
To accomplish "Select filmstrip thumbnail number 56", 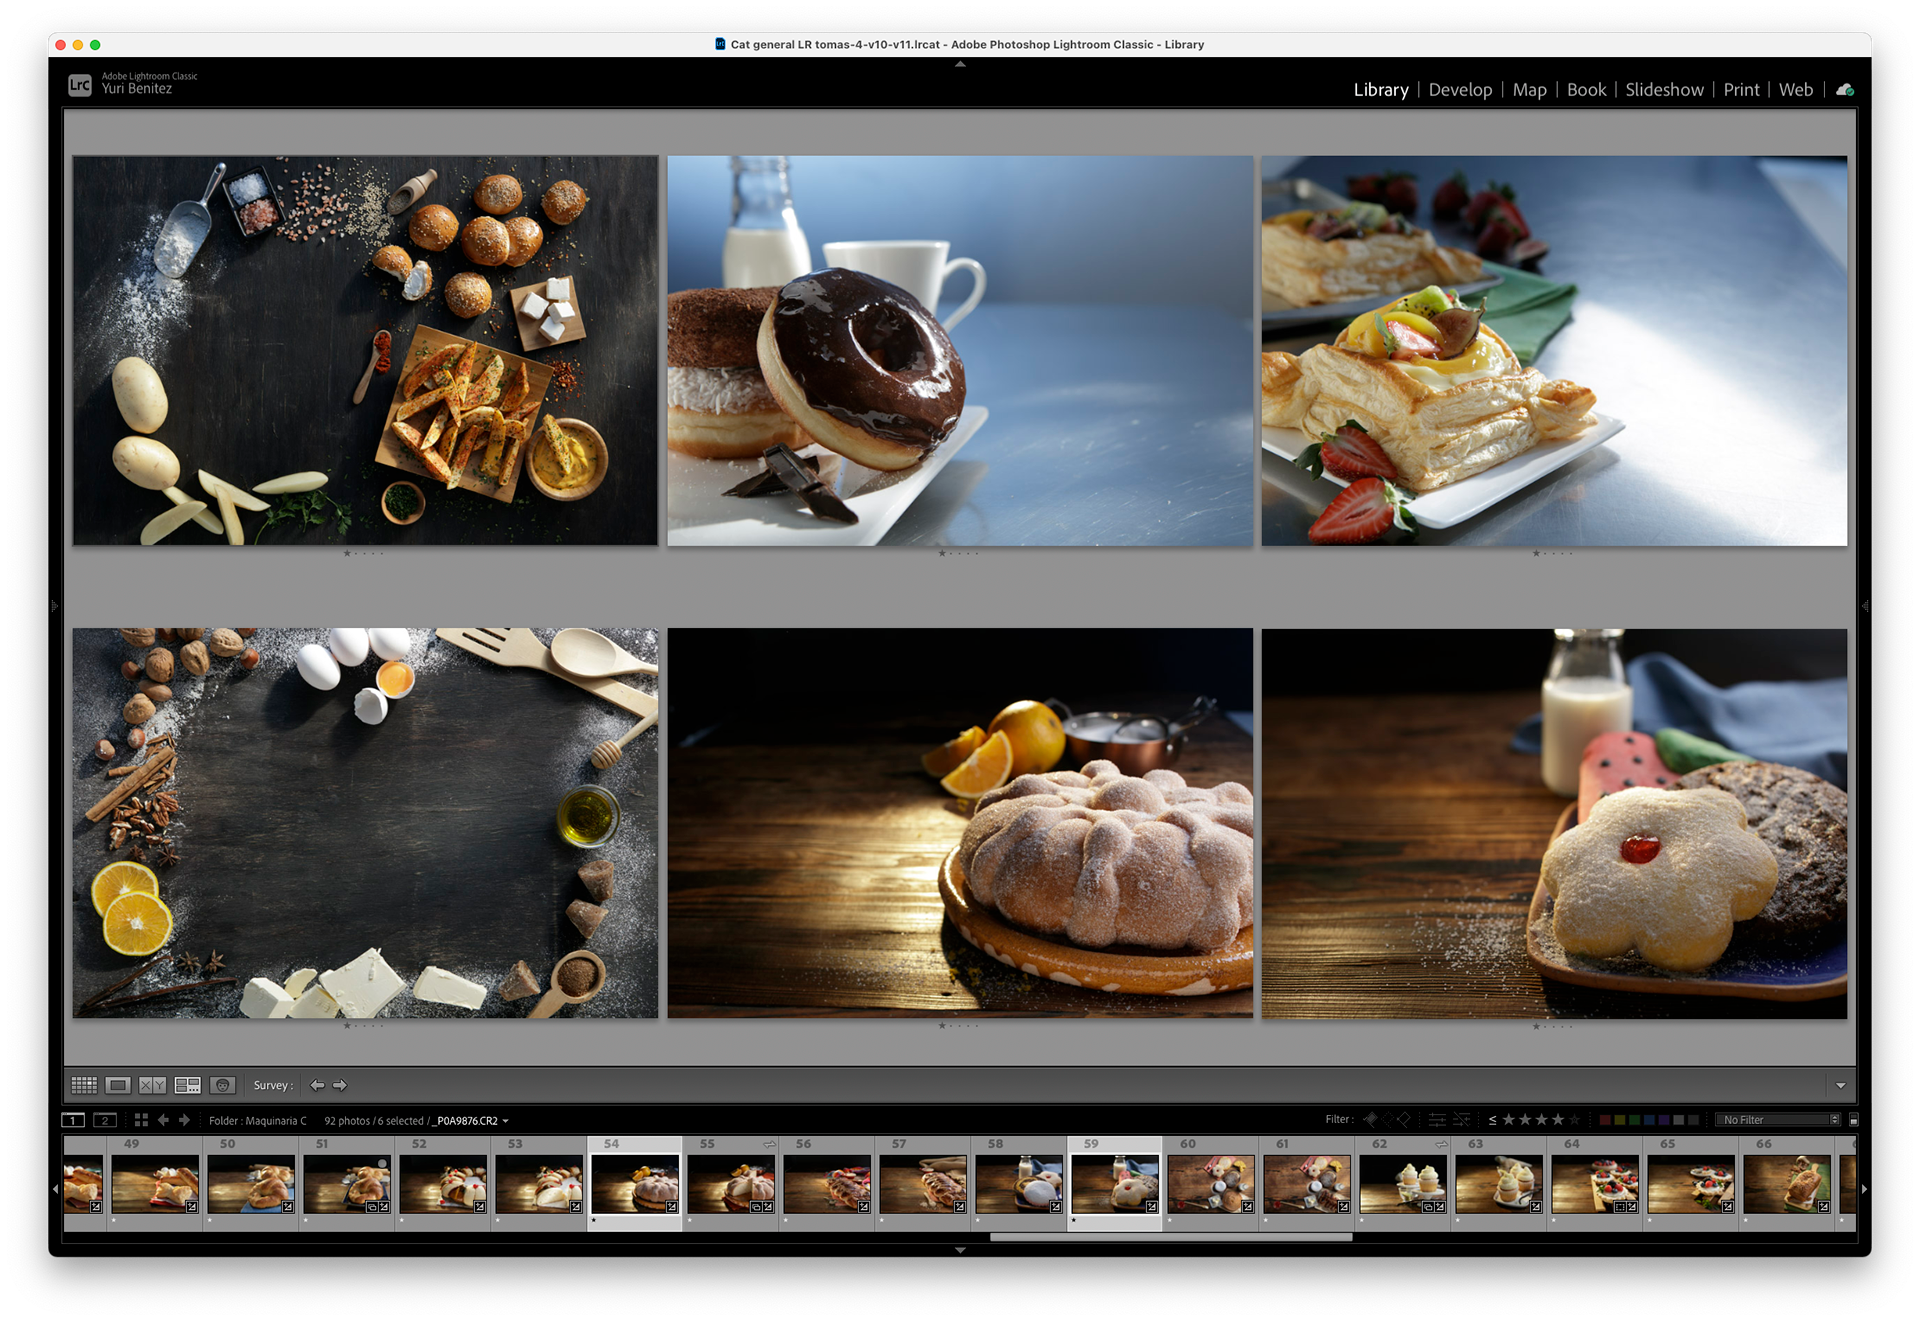I will [827, 1185].
